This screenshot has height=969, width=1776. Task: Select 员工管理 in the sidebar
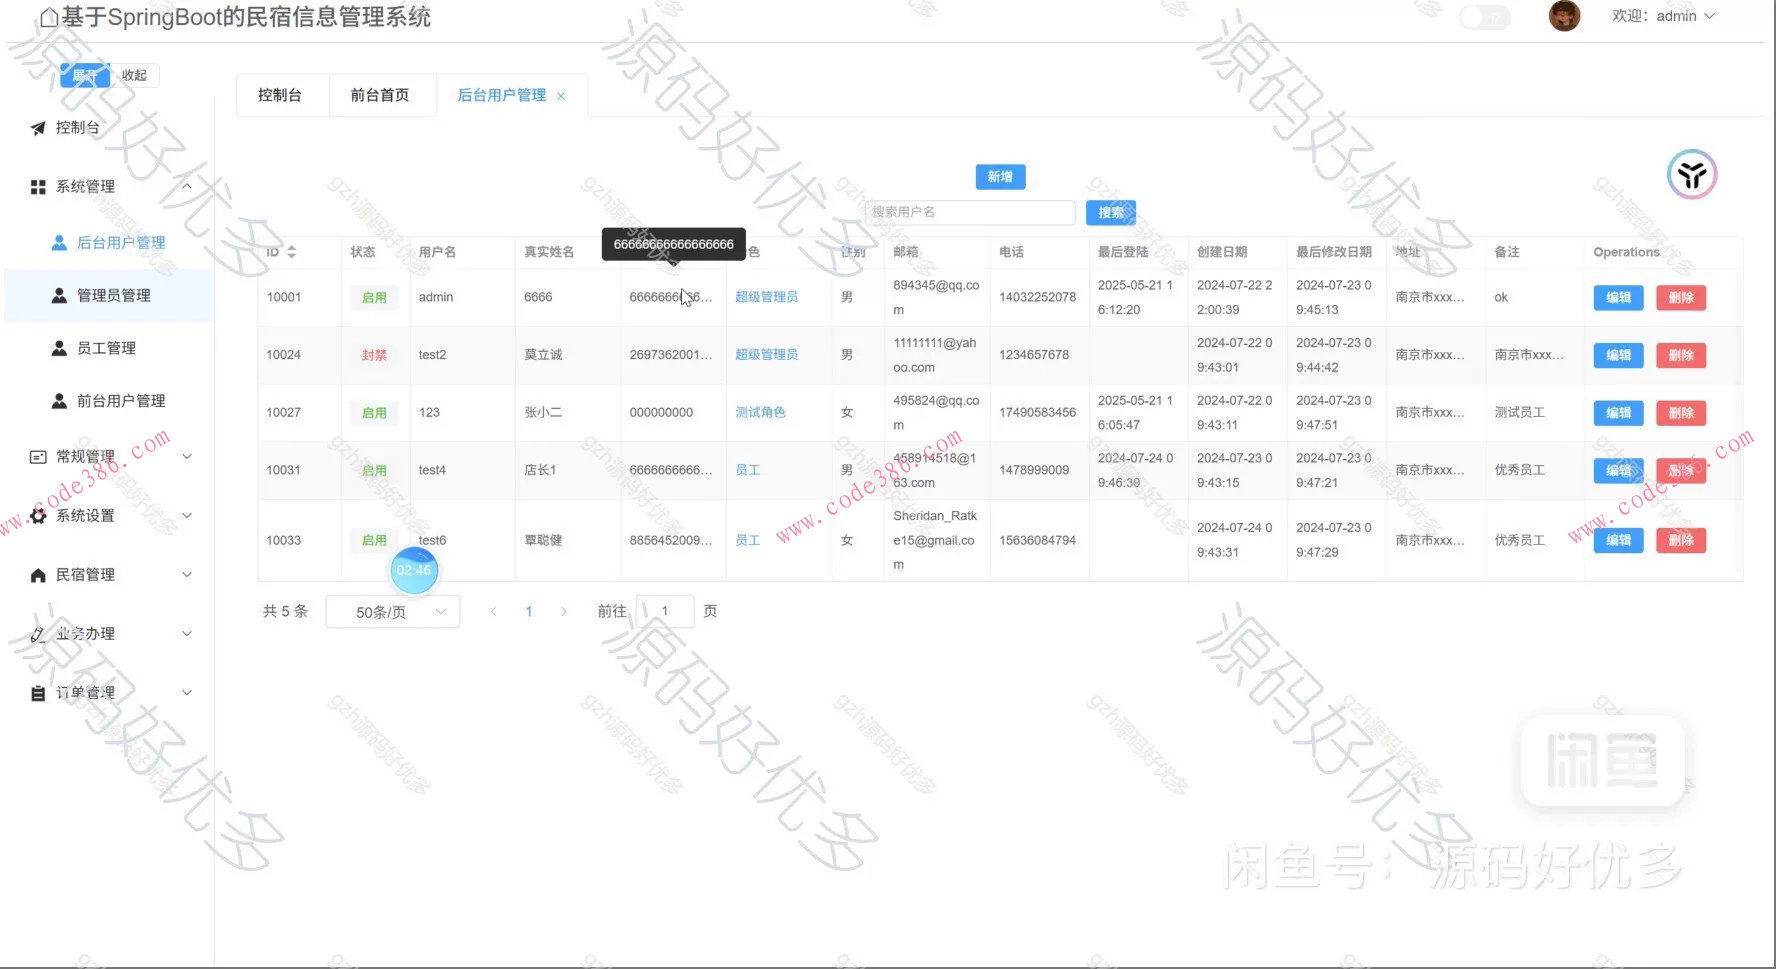tap(106, 348)
